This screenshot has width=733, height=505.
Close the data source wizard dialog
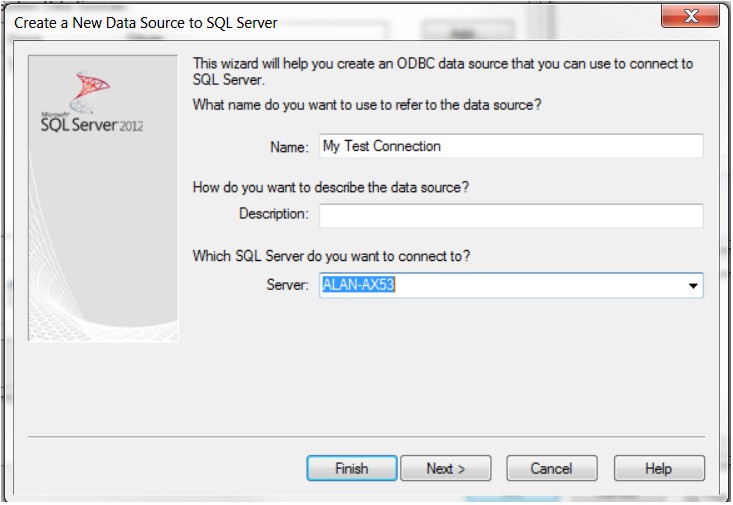(x=690, y=16)
